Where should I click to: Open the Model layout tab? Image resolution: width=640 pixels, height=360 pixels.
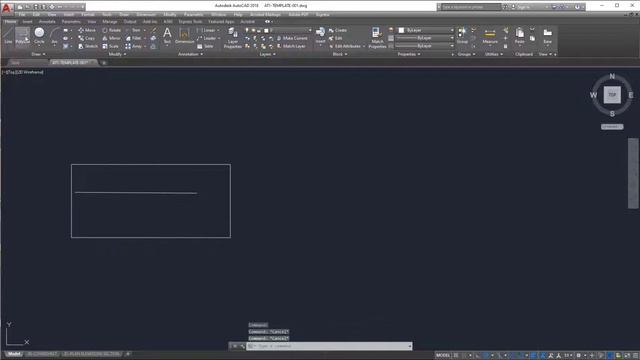point(13,354)
